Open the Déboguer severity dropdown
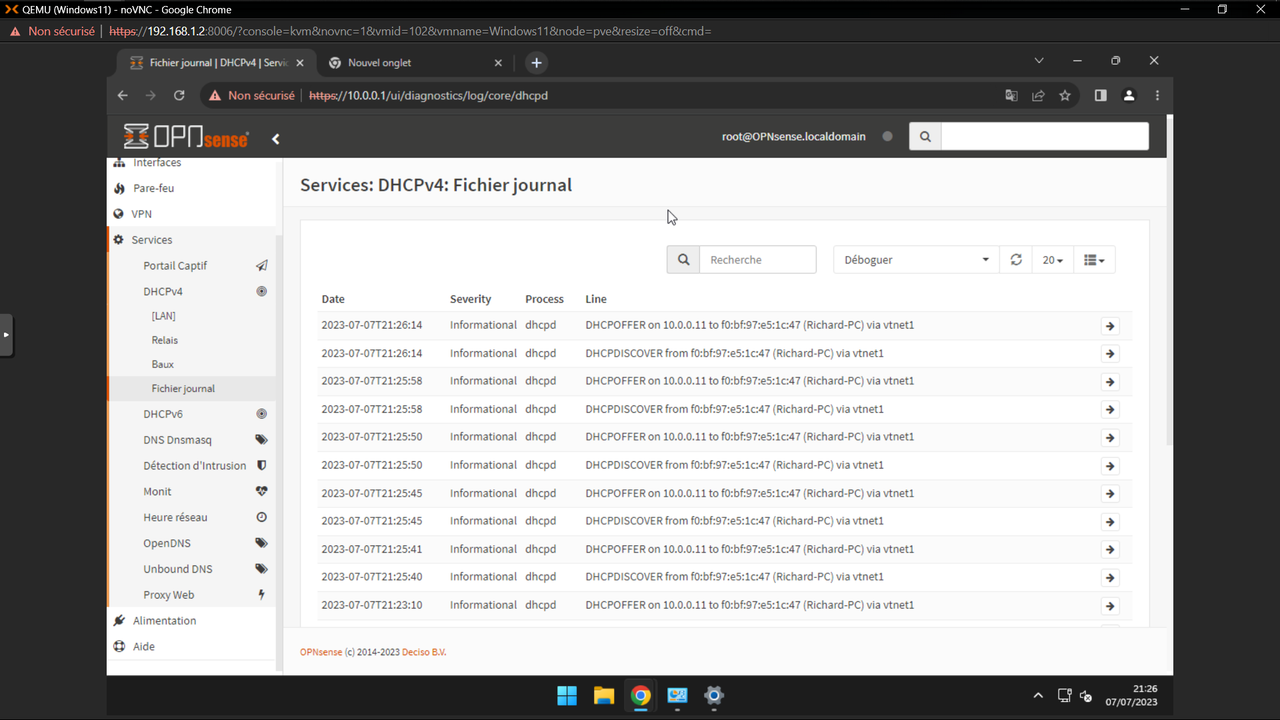1280x720 pixels. [916, 260]
